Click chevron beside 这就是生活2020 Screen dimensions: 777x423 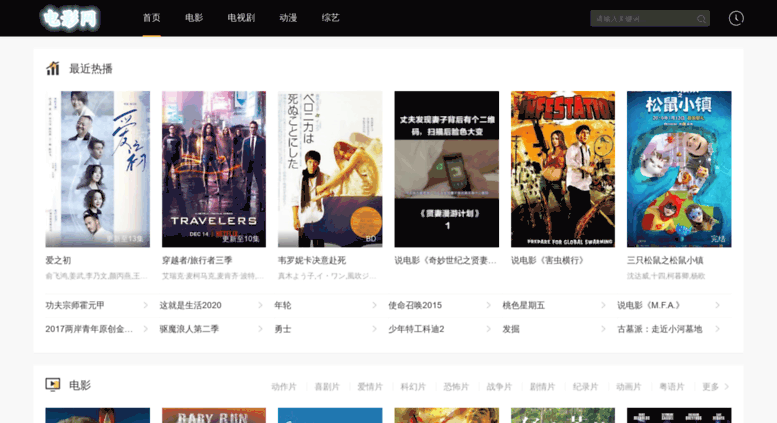[260, 305]
